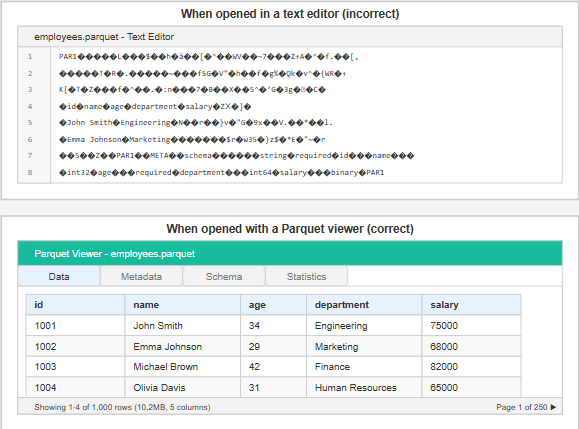Image resolution: width=579 pixels, height=429 pixels.
Task: Select the cell with id 1003
Action: 75,367
